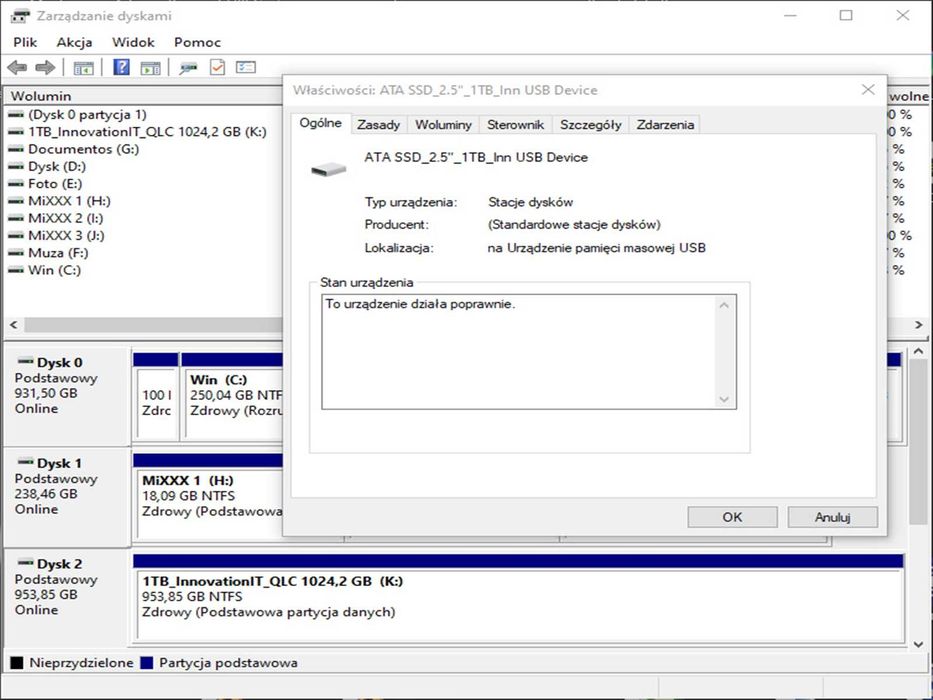Screen dimensions: 933x700
Task: Click the blue Partycja podstawowa legend swatch
Action: click(x=146, y=662)
